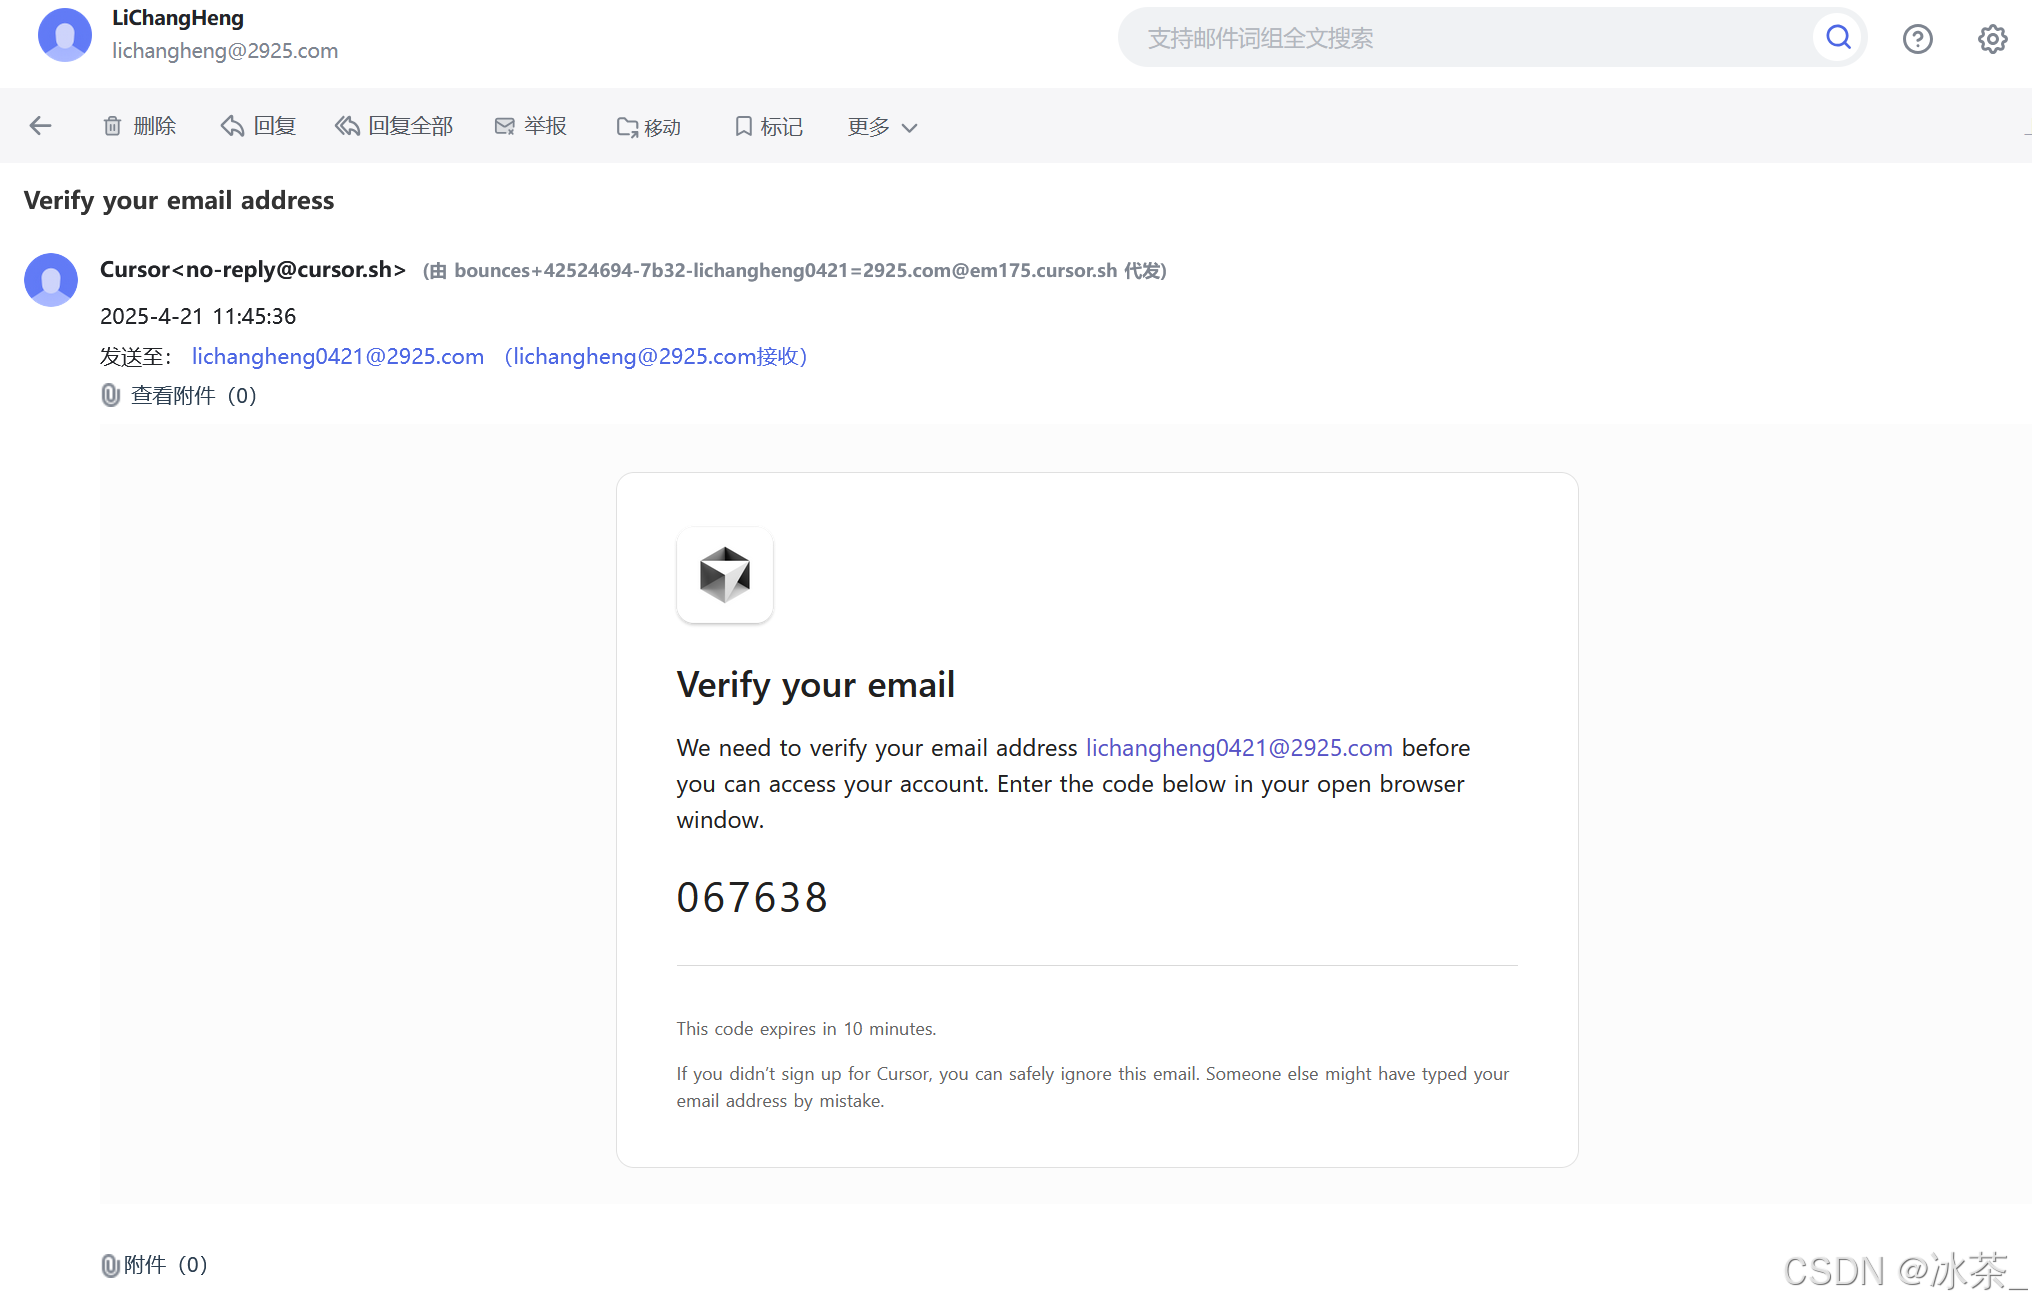Image resolution: width=2032 pixels, height=1306 pixels.
Task: Open the settings gear icon
Action: click(1992, 39)
